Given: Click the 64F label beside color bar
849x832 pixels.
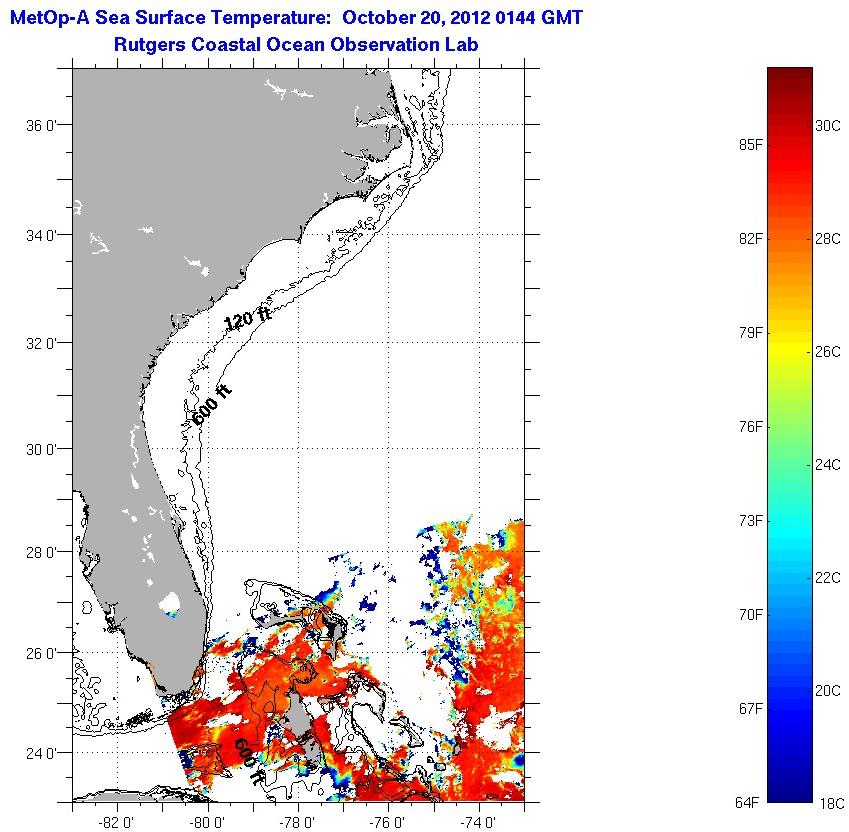Looking at the screenshot, I should tap(747, 803).
